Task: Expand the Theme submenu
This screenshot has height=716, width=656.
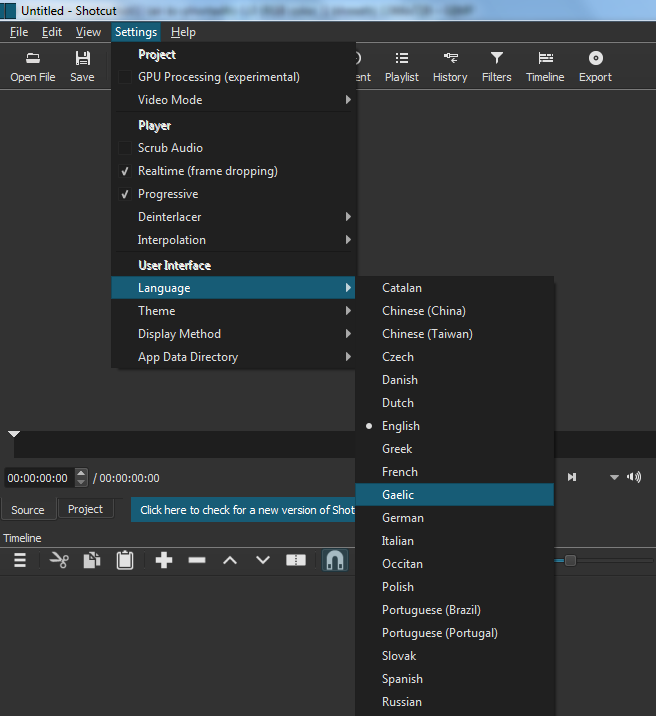Action: tap(233, 311)
